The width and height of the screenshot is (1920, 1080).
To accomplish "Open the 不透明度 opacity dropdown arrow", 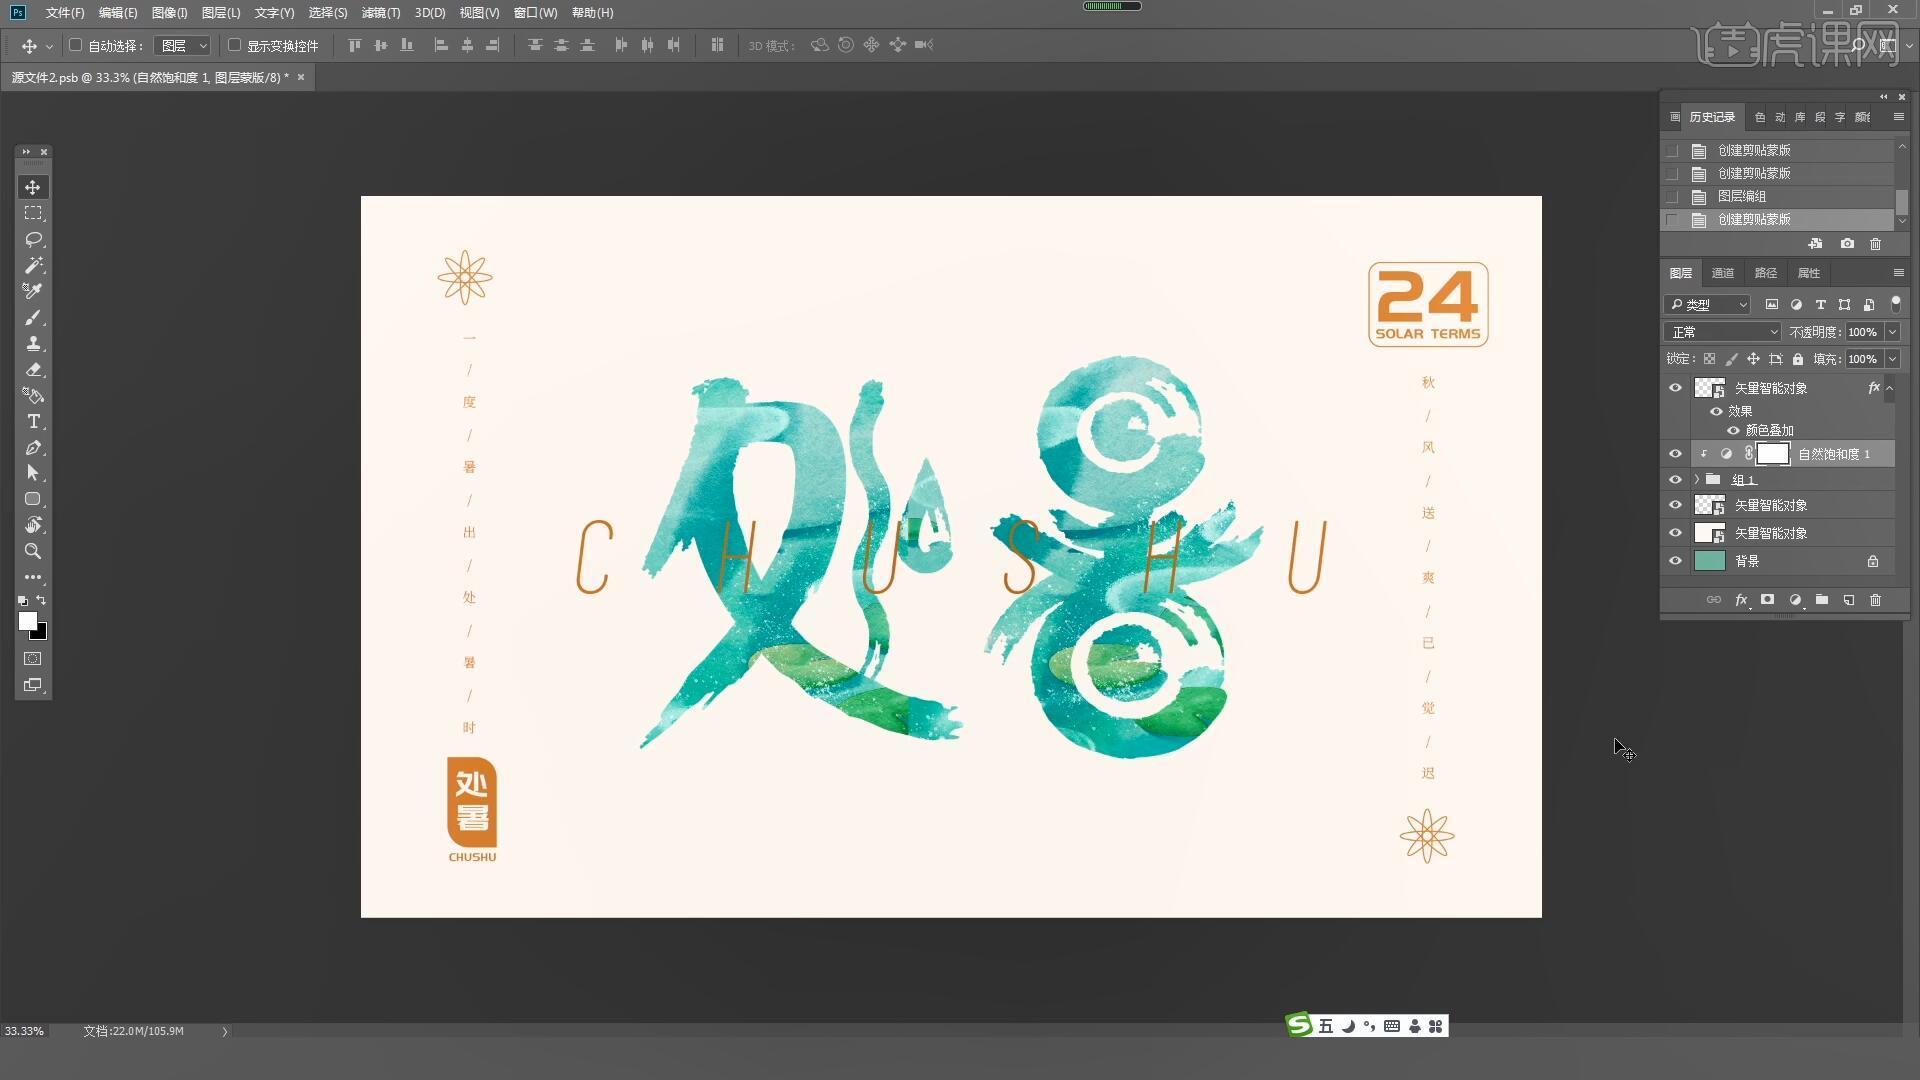I will (x=1892, y=332).
